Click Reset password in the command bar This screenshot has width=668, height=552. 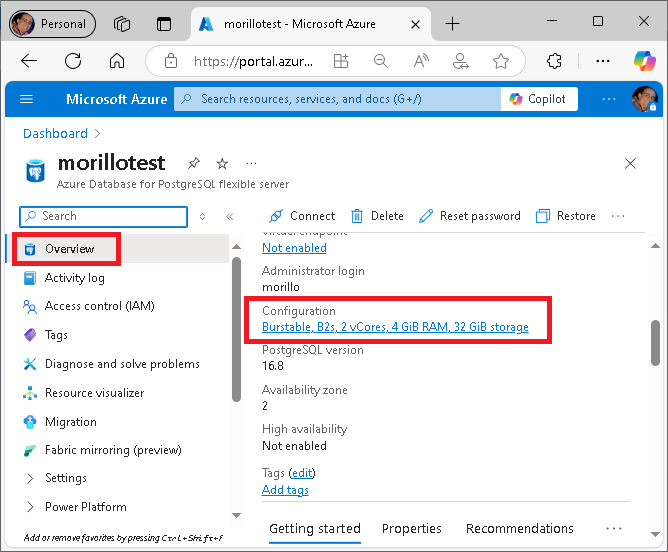(x=469, y=216)
